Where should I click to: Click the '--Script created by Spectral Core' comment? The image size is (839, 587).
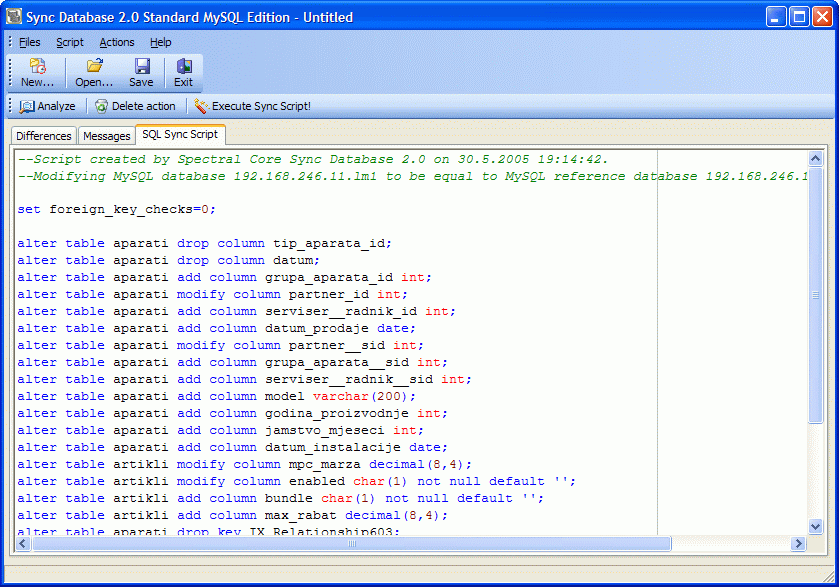pyautogui.click(x=312, y=159)
